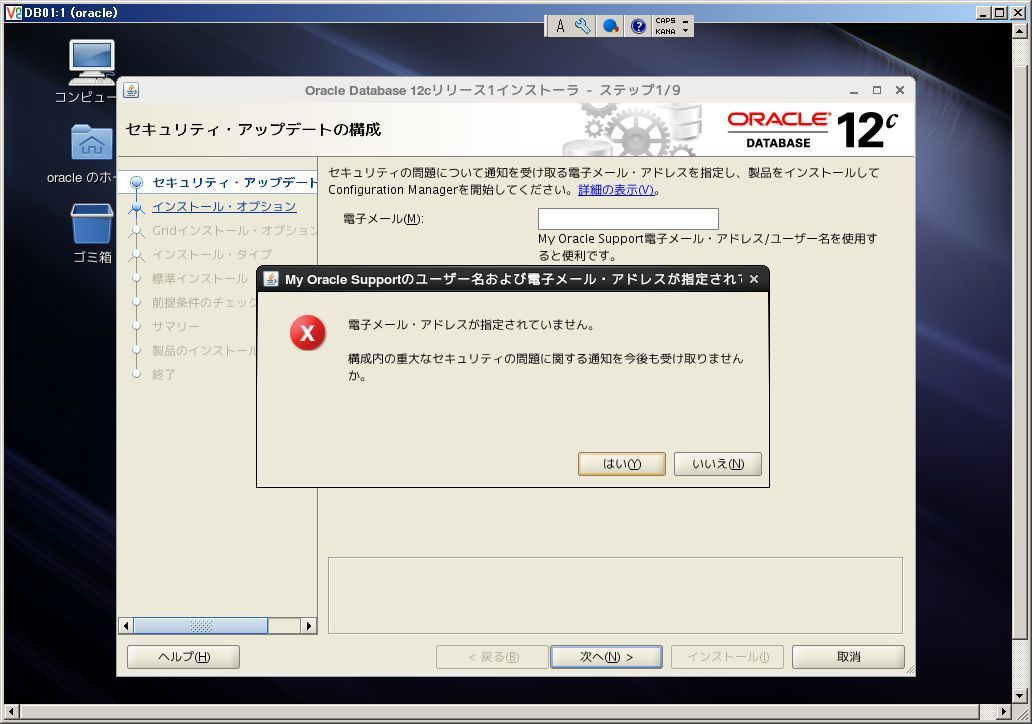1032x724 pixels.
Task: Minimize the DB01:1 VNC window
Action: pos(983,13)
